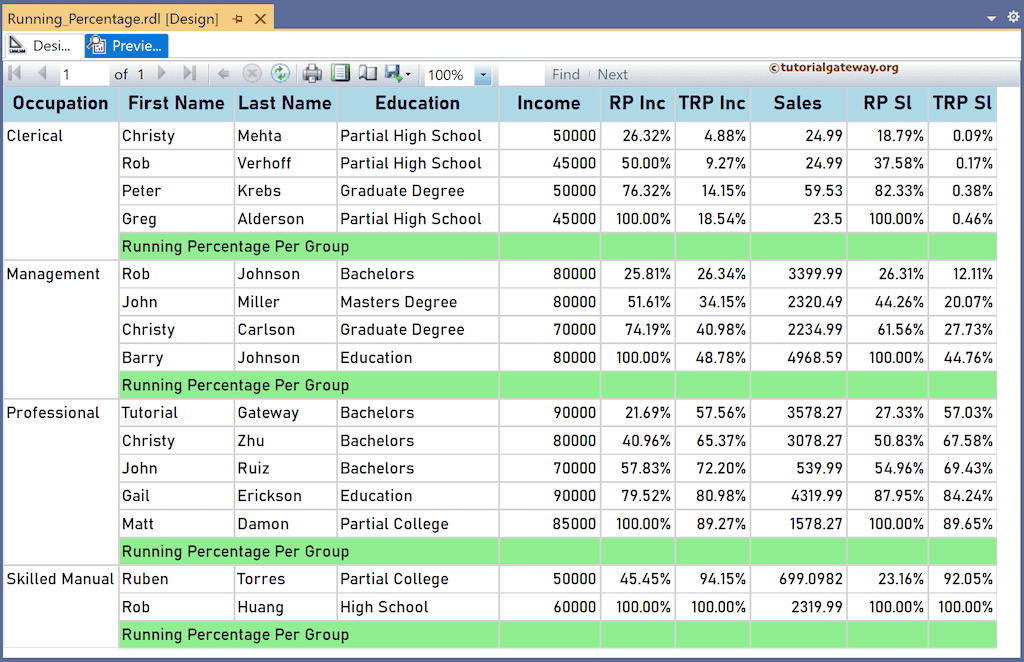
Task: Advance to the next report page
Action: tap(160, 73)
